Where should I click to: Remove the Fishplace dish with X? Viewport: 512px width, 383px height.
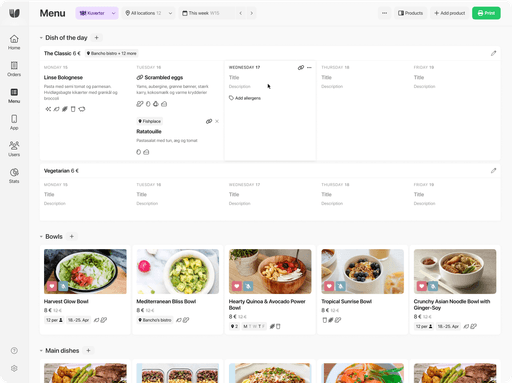pos(217,121)
